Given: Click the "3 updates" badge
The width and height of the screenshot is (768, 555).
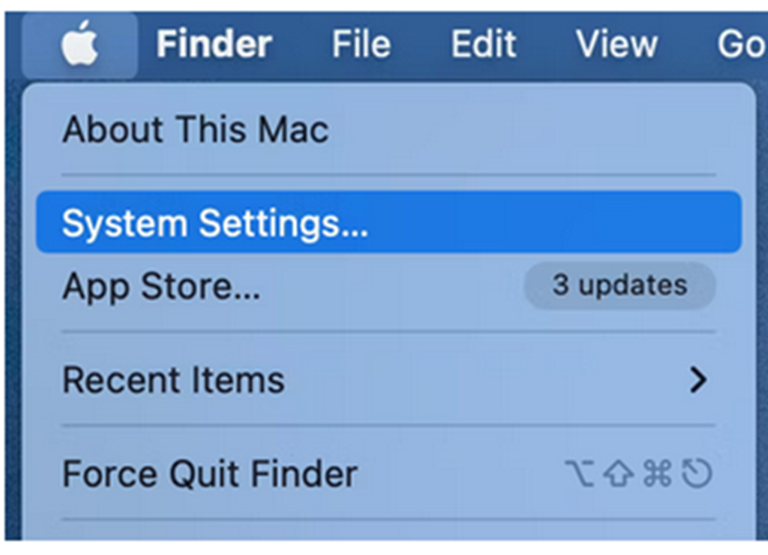Looking at the screenshot, I should pyautogui.click(x=620, y=286).
